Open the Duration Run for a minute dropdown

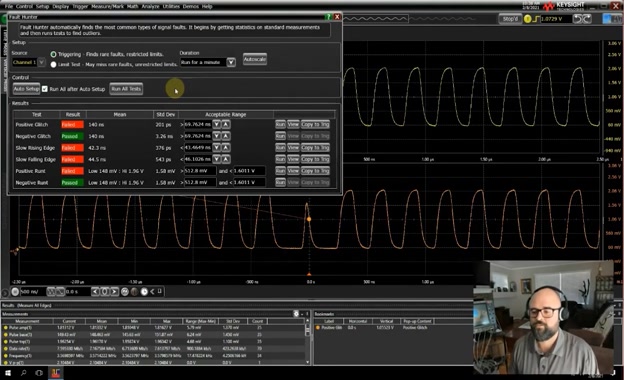pos(231,62)
